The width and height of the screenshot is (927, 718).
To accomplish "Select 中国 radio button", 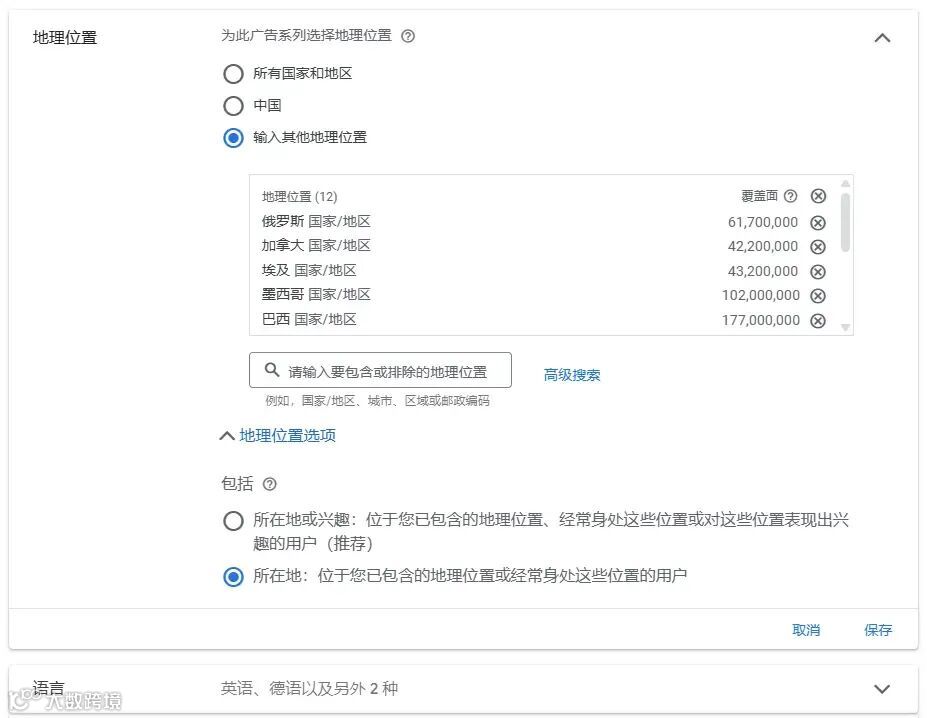I will point(233,106).
